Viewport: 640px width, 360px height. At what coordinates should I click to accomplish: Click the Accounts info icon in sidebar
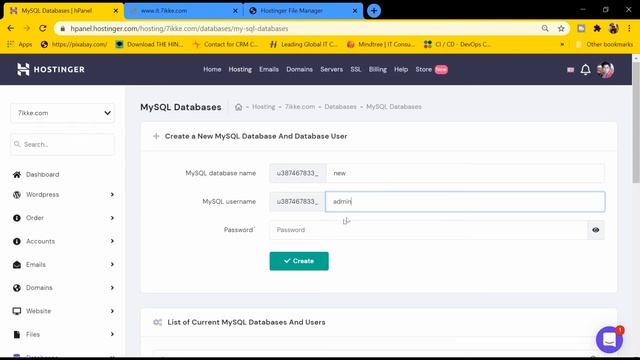click(17, 241)
